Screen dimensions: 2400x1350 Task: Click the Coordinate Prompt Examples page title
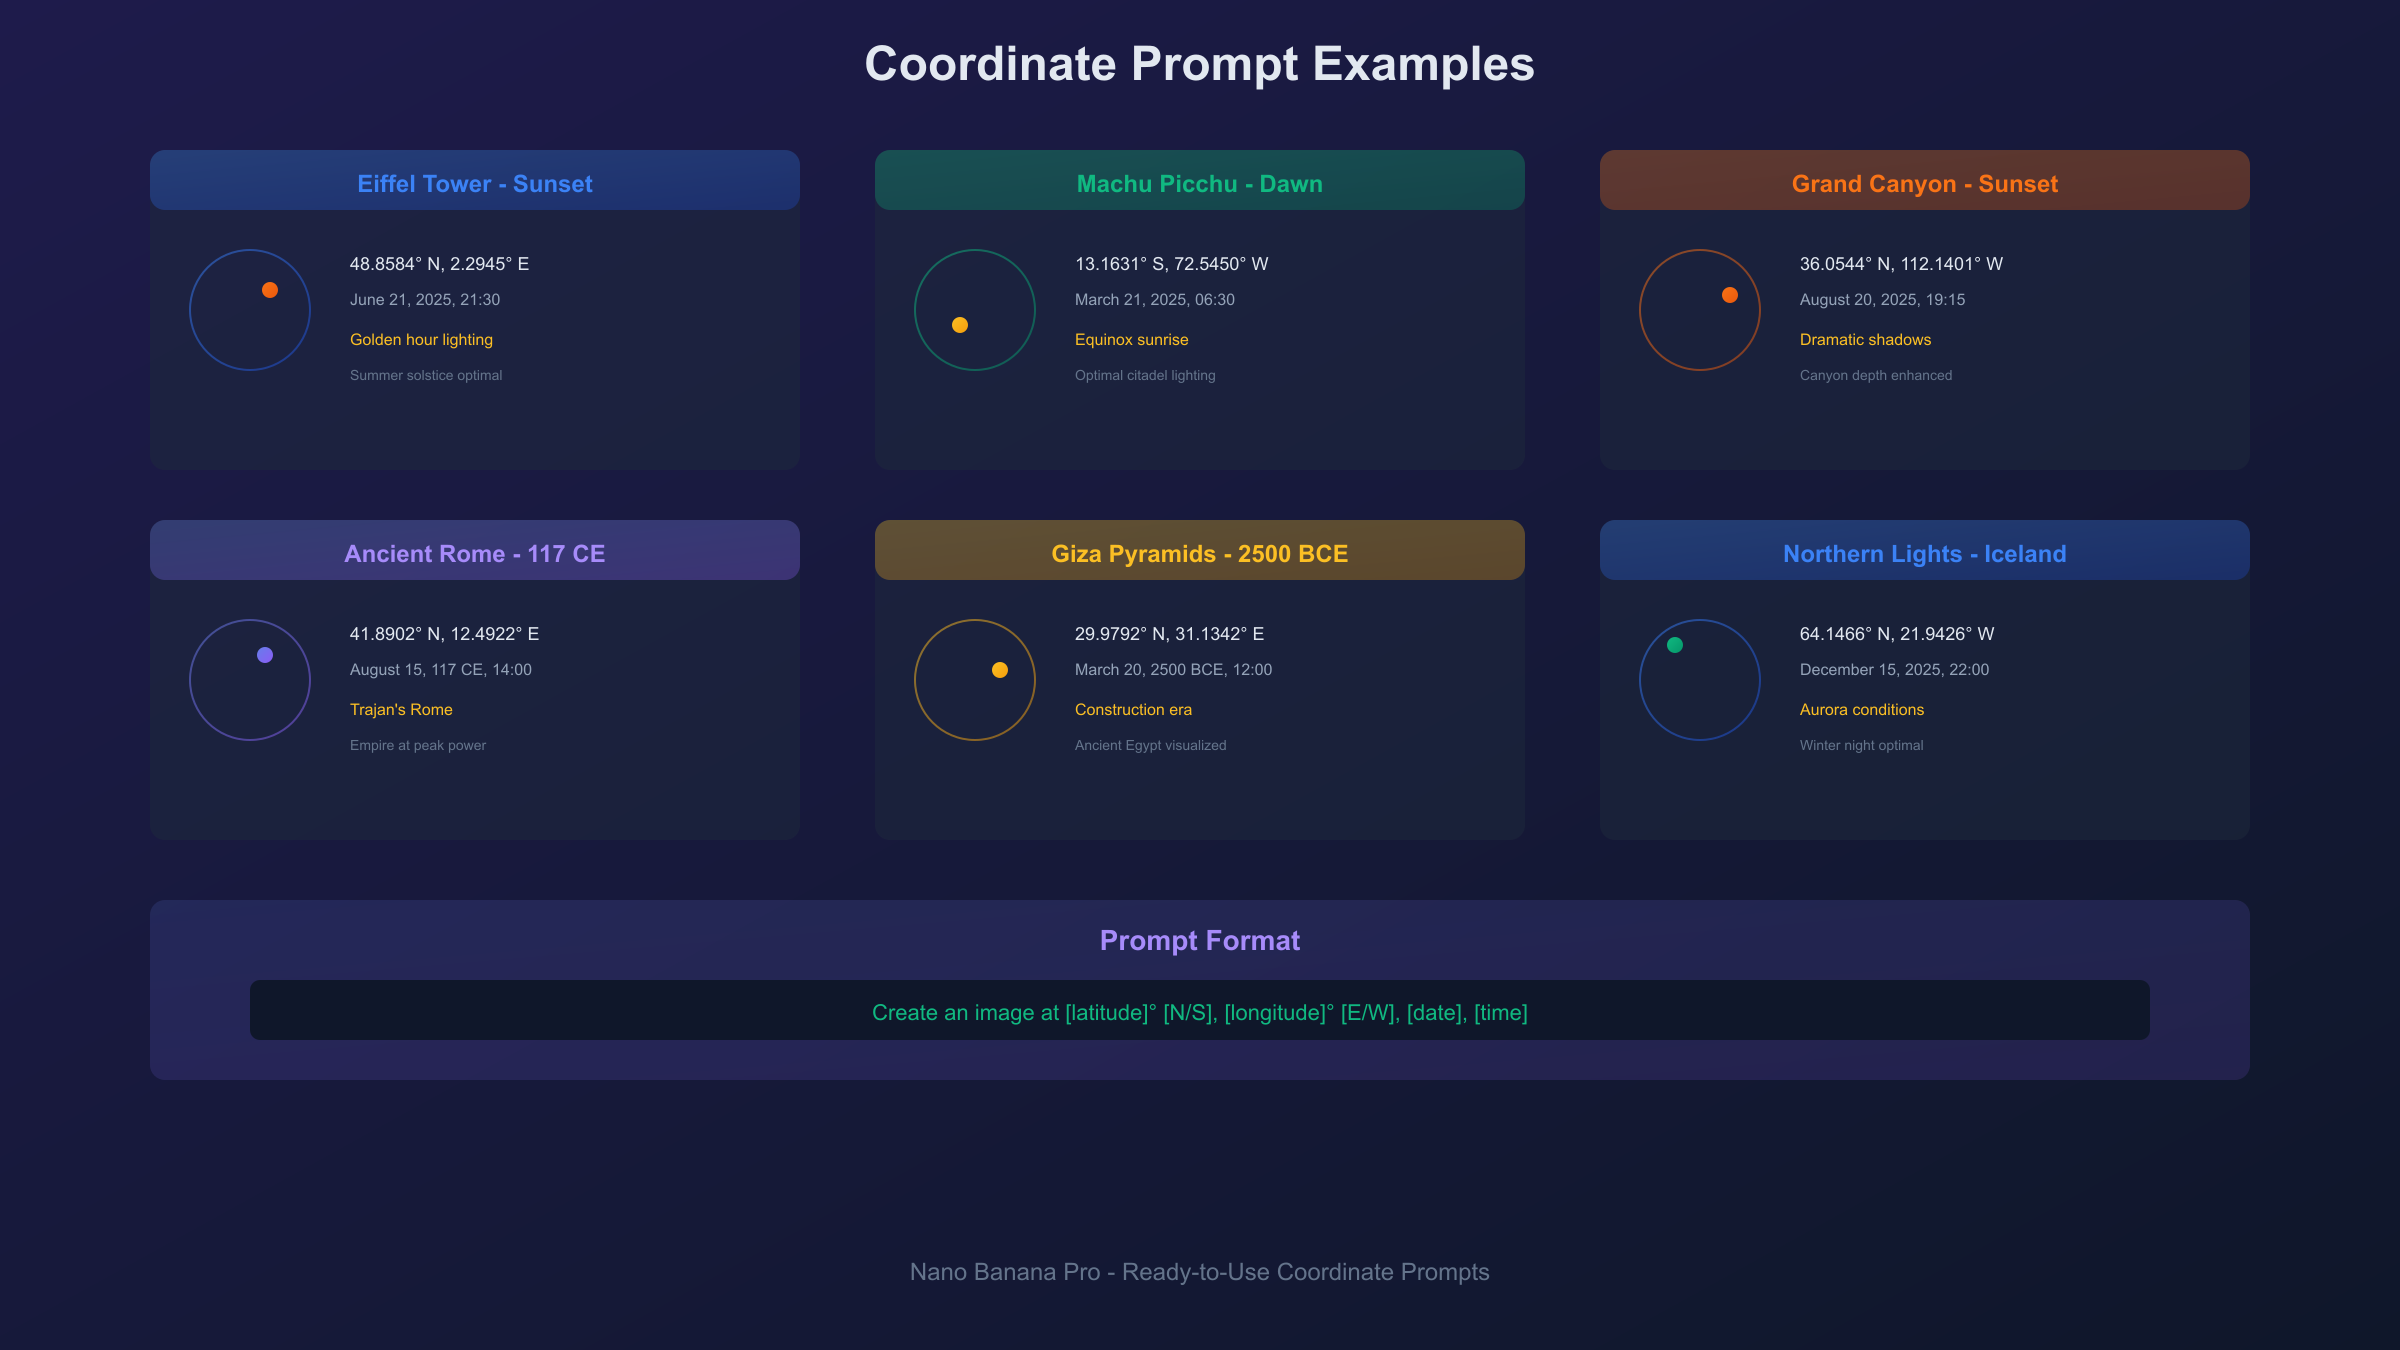click(x=1200, y=64)
